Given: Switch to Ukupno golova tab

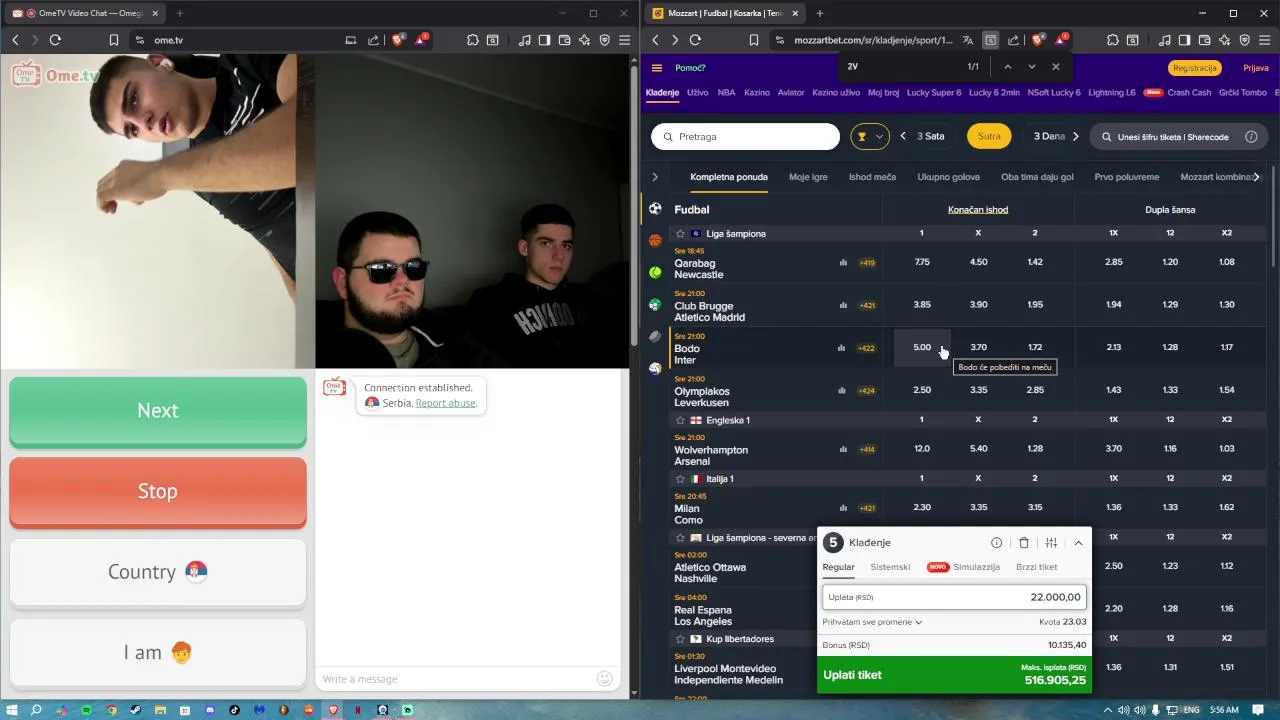Looking at the screenshot, I should 948,177.
